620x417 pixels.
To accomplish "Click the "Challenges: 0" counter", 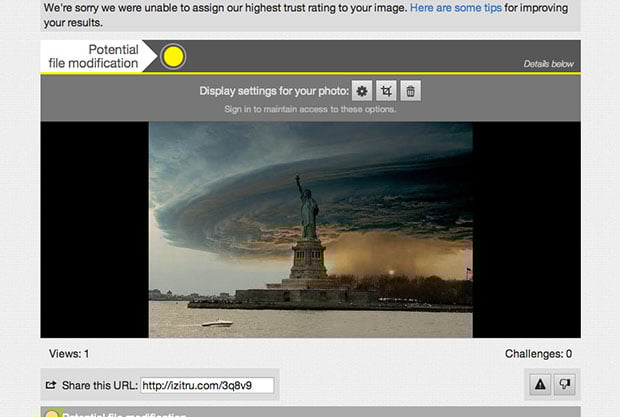I will click(x=538, y=354).
